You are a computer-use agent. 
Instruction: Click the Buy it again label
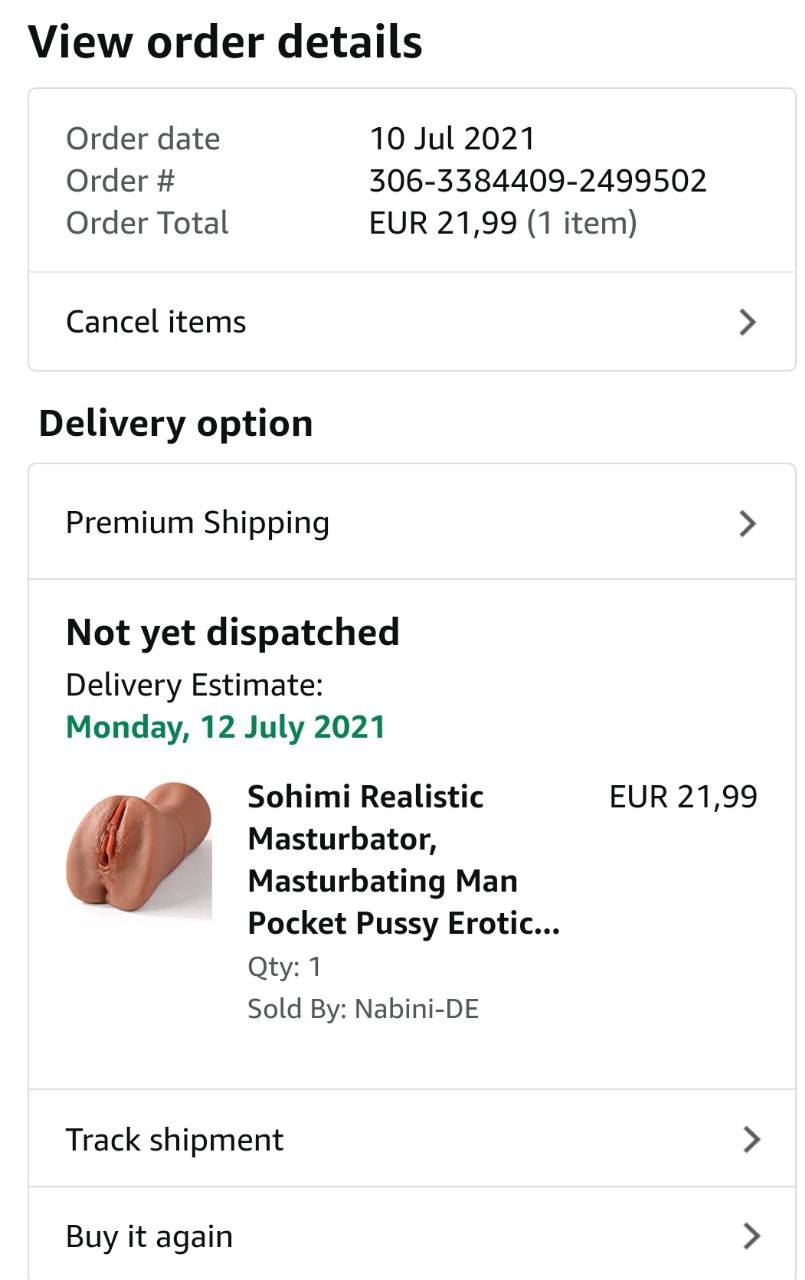click(149, 1237)
